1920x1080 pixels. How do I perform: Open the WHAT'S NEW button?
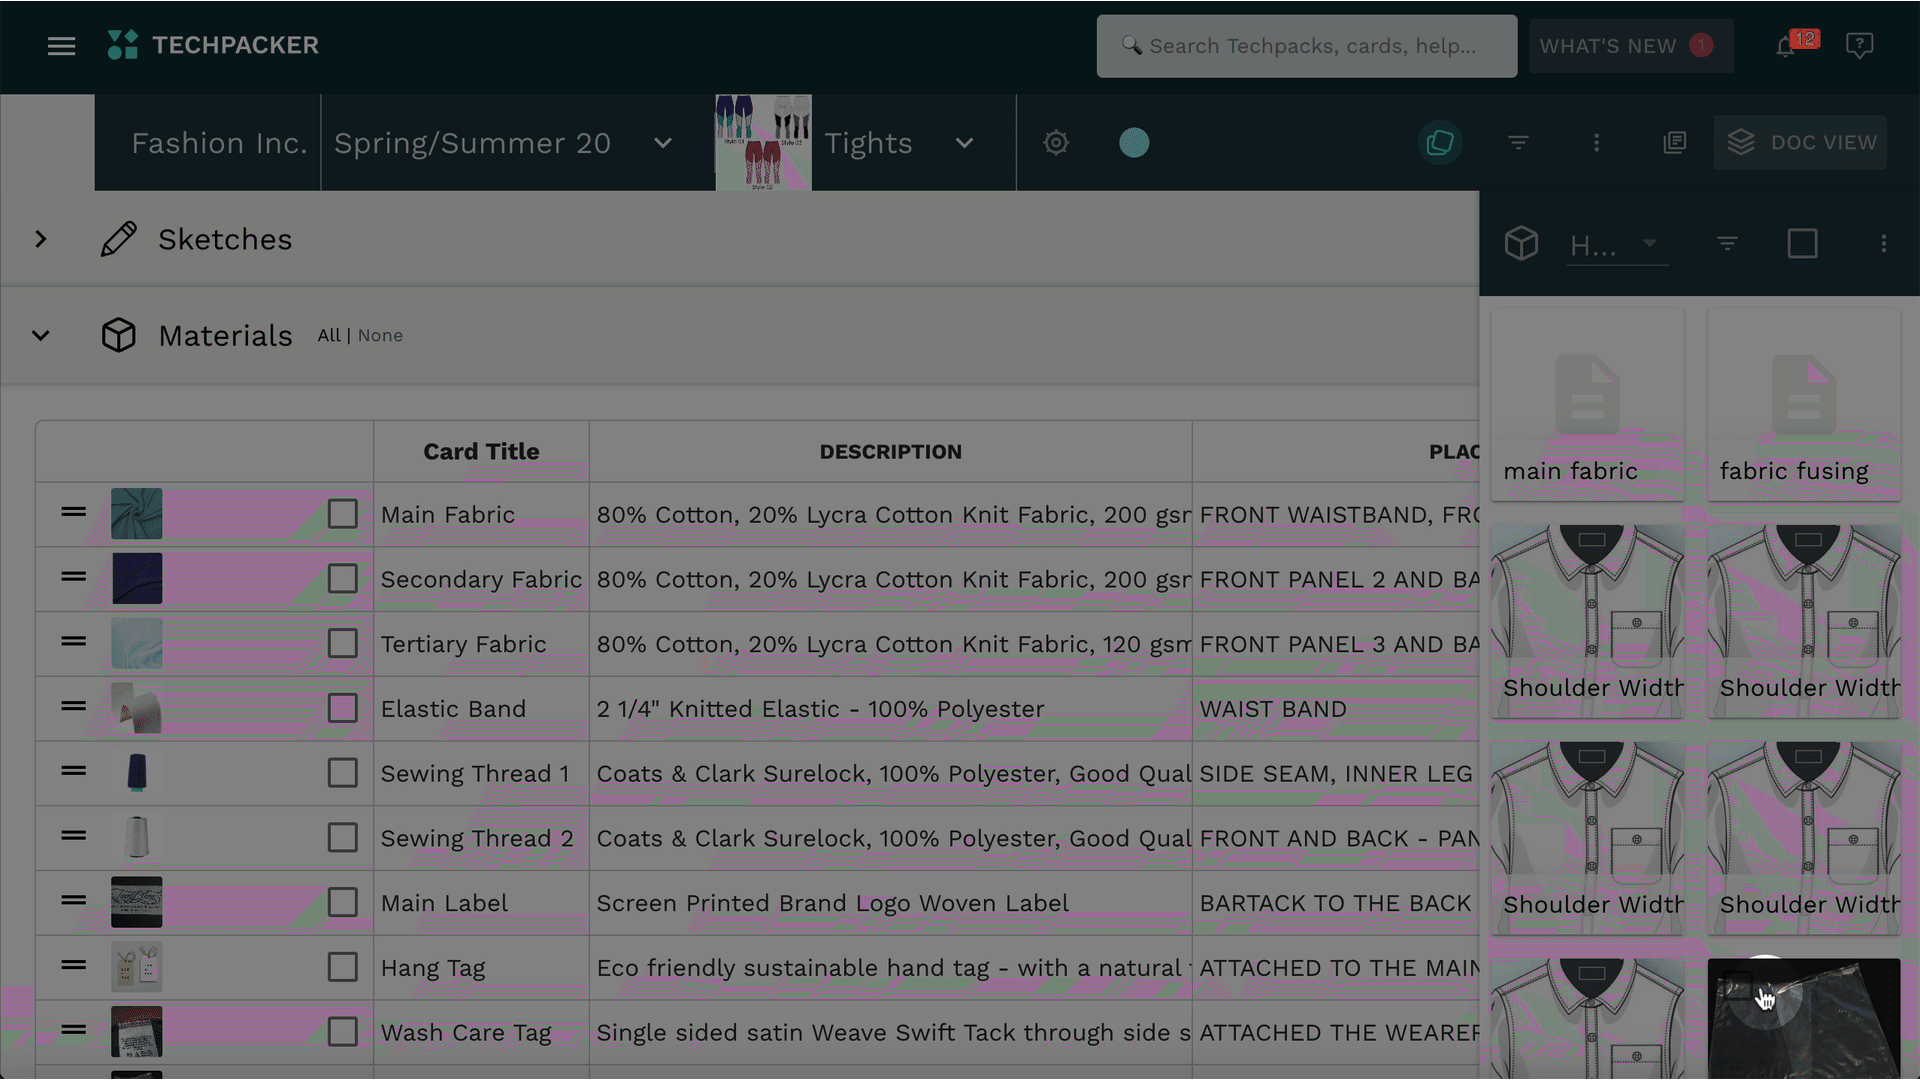[1631, 46]
